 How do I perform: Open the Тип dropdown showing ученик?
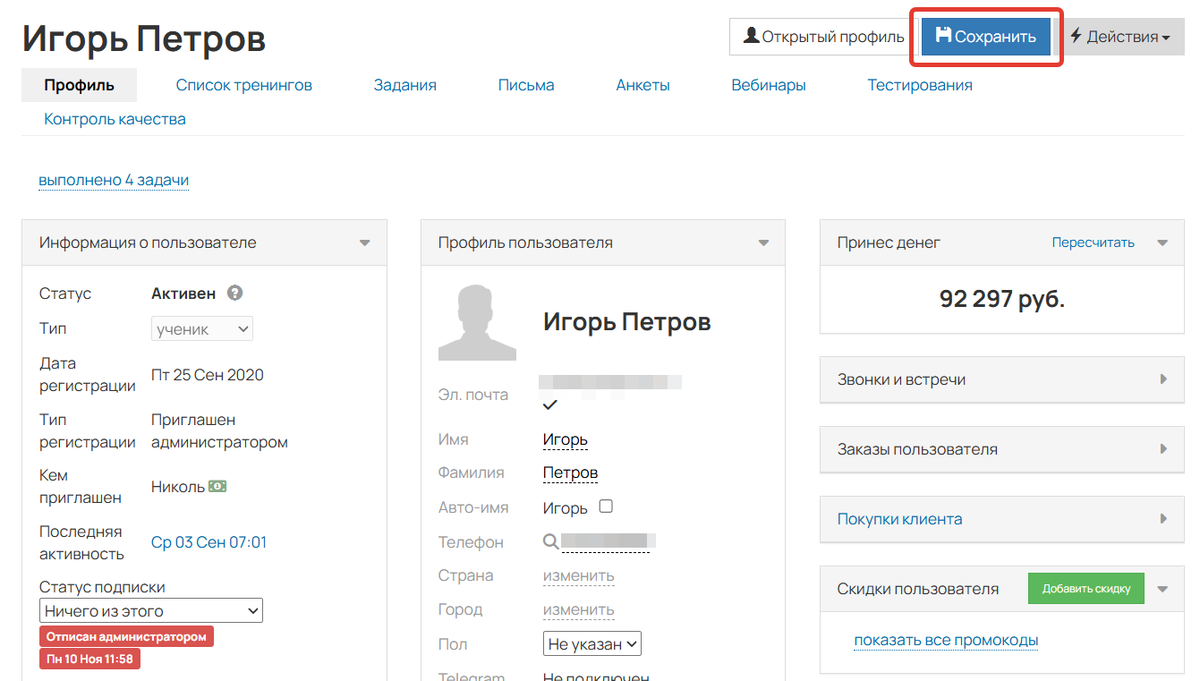click(x=202, y=329)
